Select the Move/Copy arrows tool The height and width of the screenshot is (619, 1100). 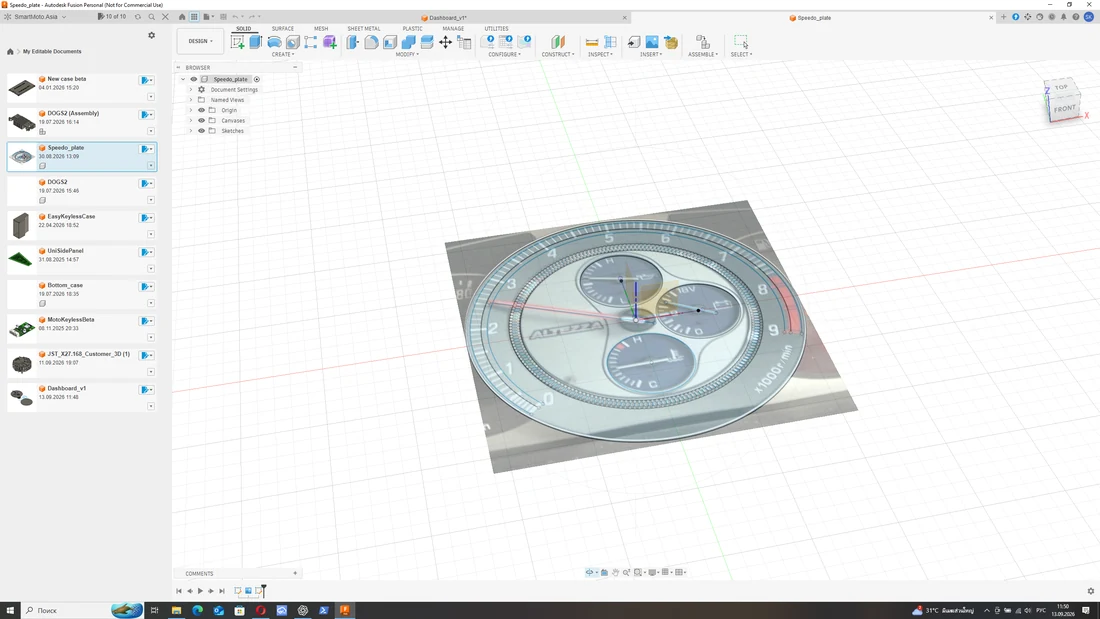(445, 42)
